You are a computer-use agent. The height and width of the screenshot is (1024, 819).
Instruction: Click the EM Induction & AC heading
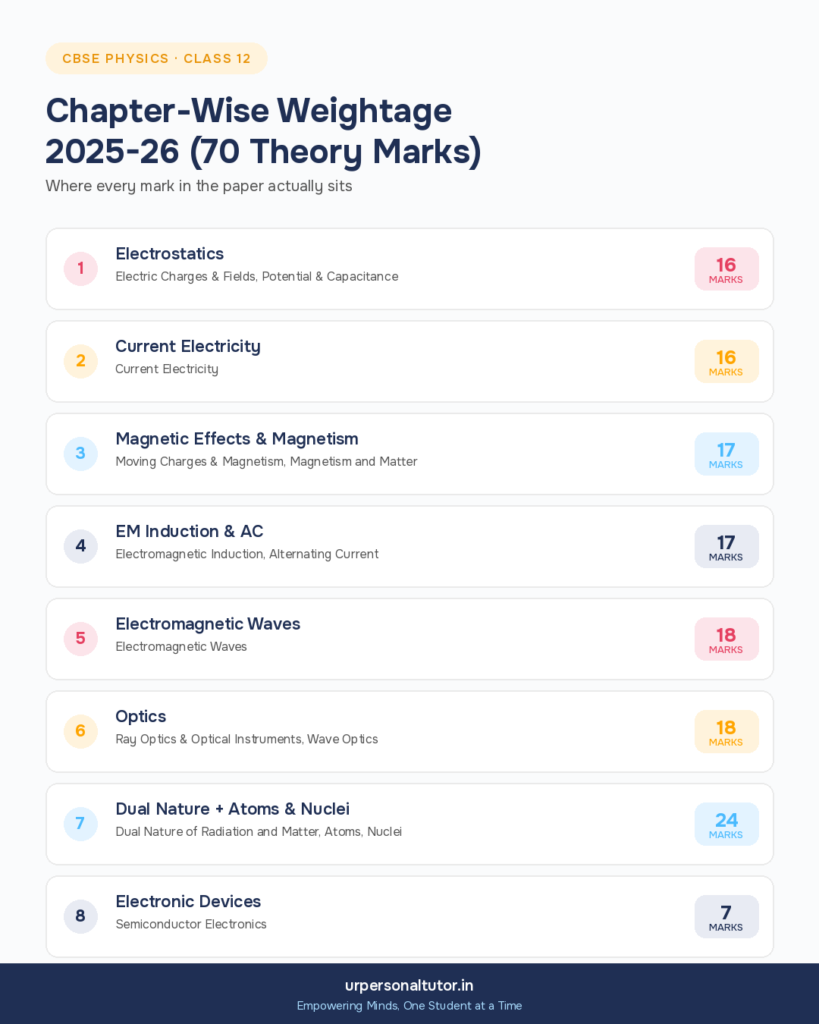tap(189, 532)
